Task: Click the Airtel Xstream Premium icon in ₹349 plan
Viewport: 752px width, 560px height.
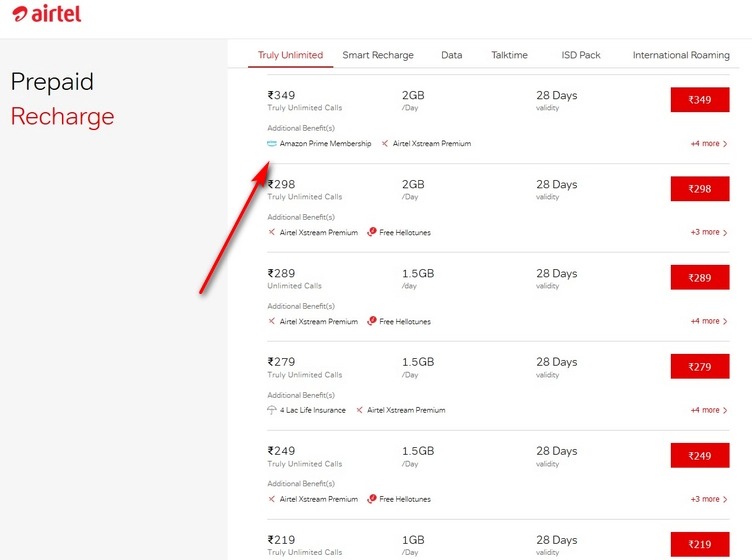Action: pos(385,143)
